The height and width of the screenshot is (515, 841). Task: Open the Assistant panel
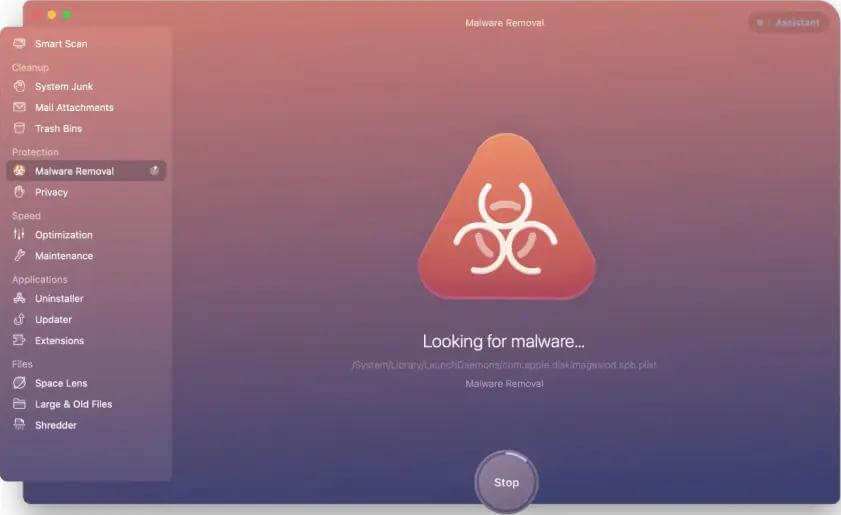click(789, 22)
